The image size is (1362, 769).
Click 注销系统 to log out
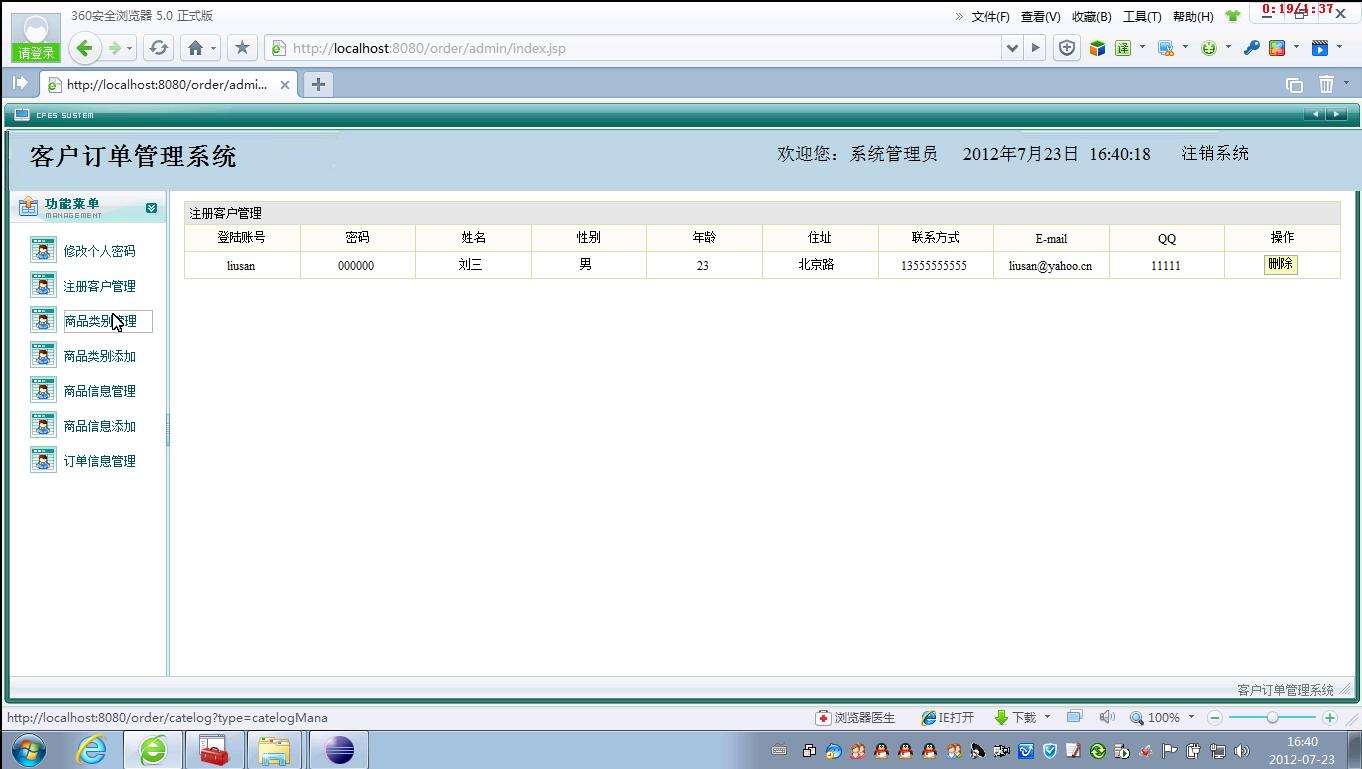pos(1215,153)
